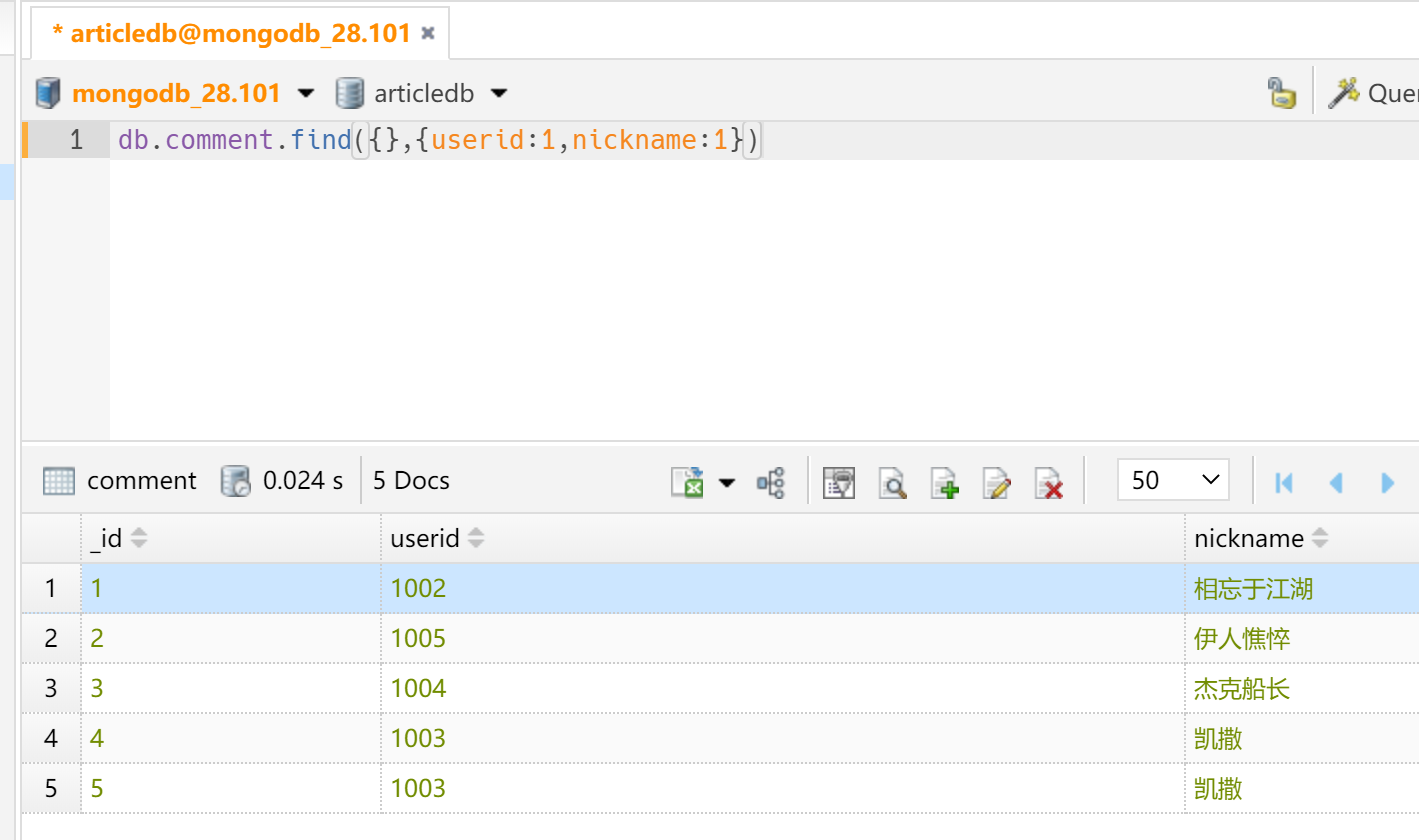Expand the mongodb_28.101 connection dropdown
The image size is (1419, 840).
click(x=306, y=94)
